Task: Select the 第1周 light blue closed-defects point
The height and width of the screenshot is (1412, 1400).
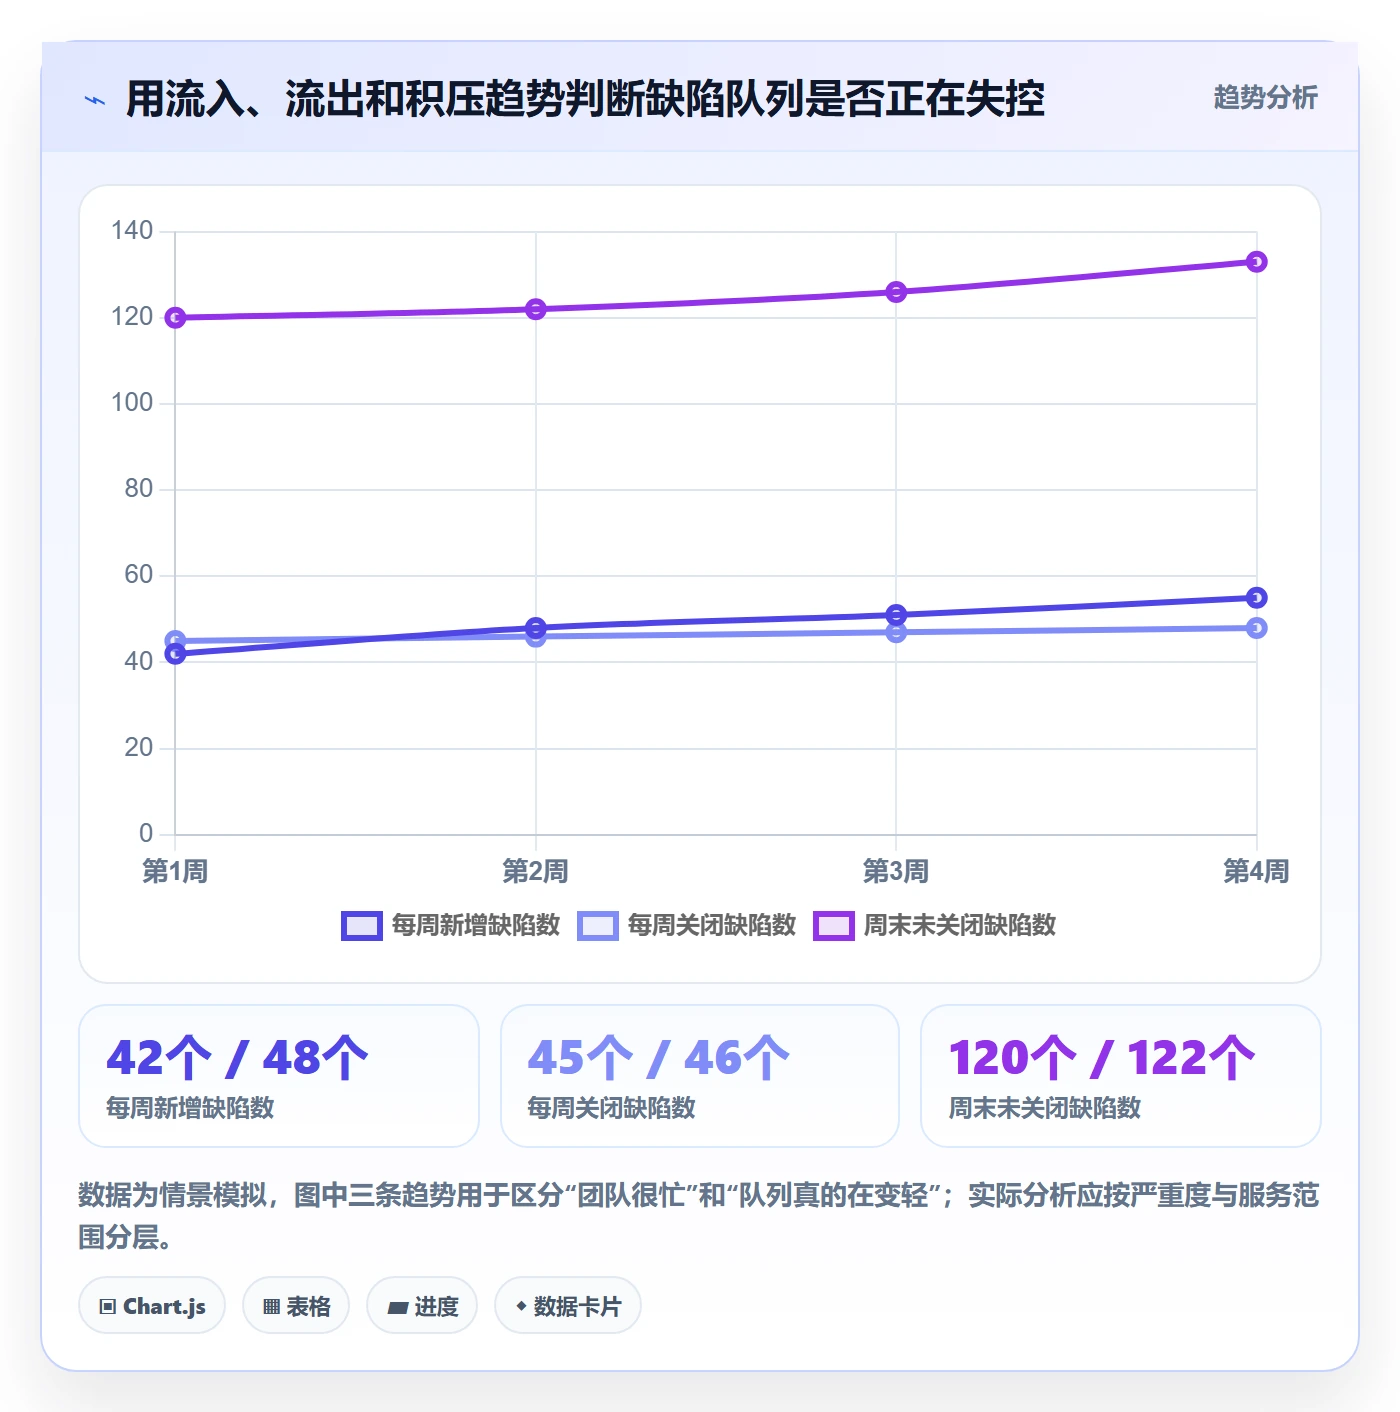Action: pos(175,640)
